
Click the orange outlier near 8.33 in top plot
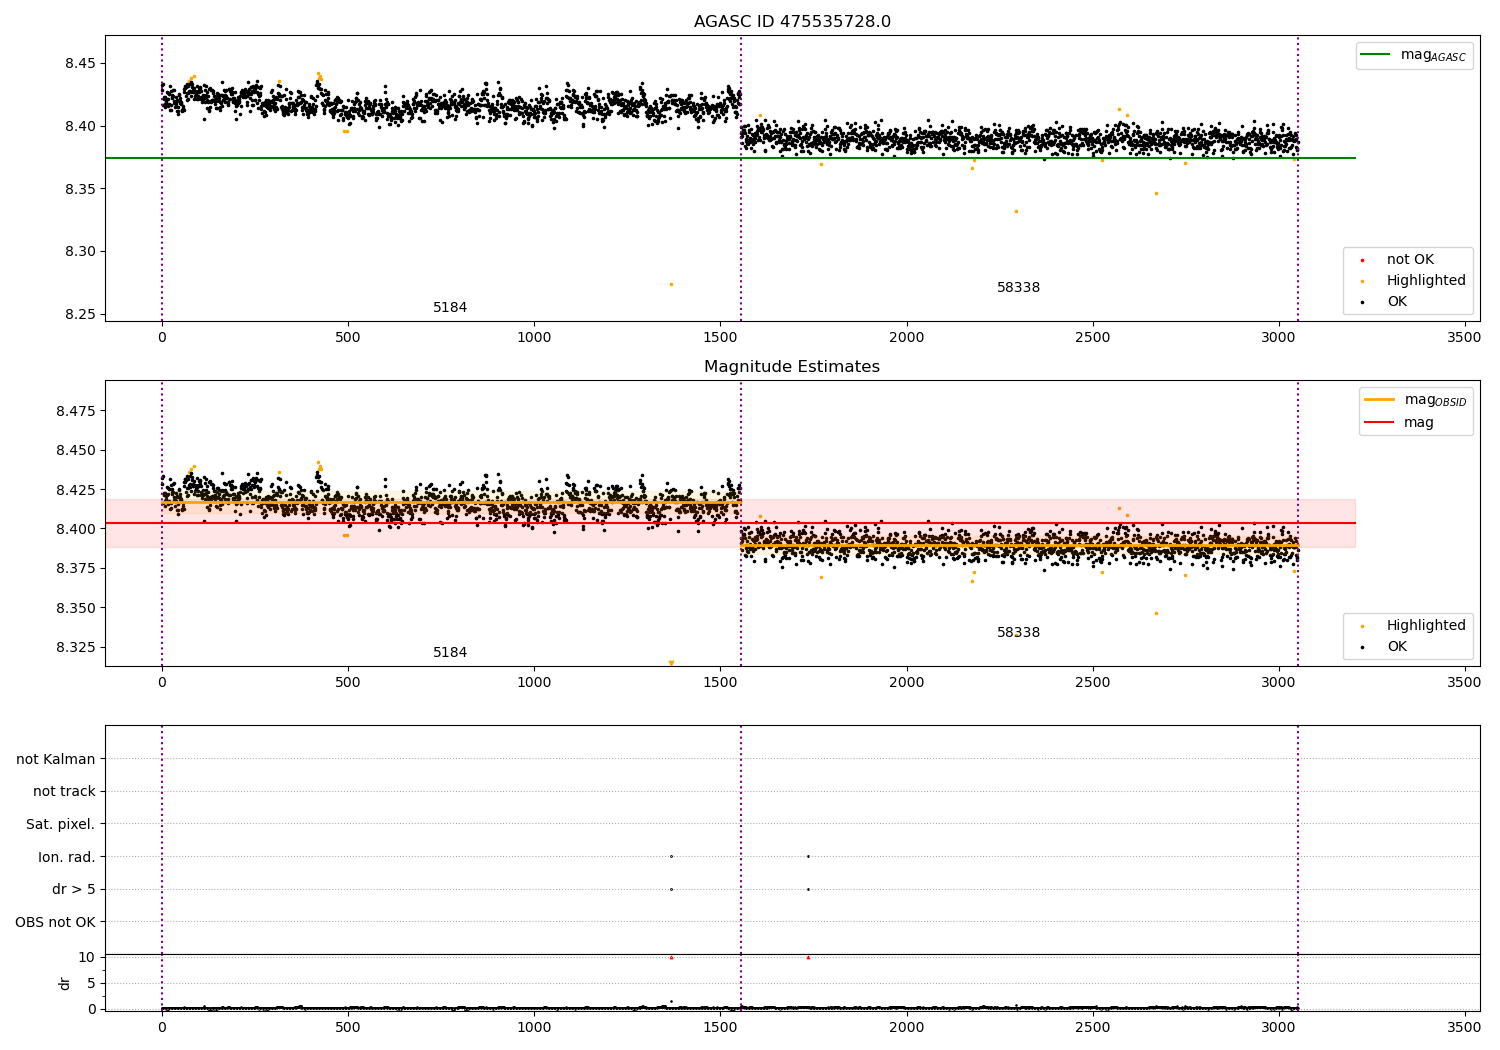point(1016,211)
